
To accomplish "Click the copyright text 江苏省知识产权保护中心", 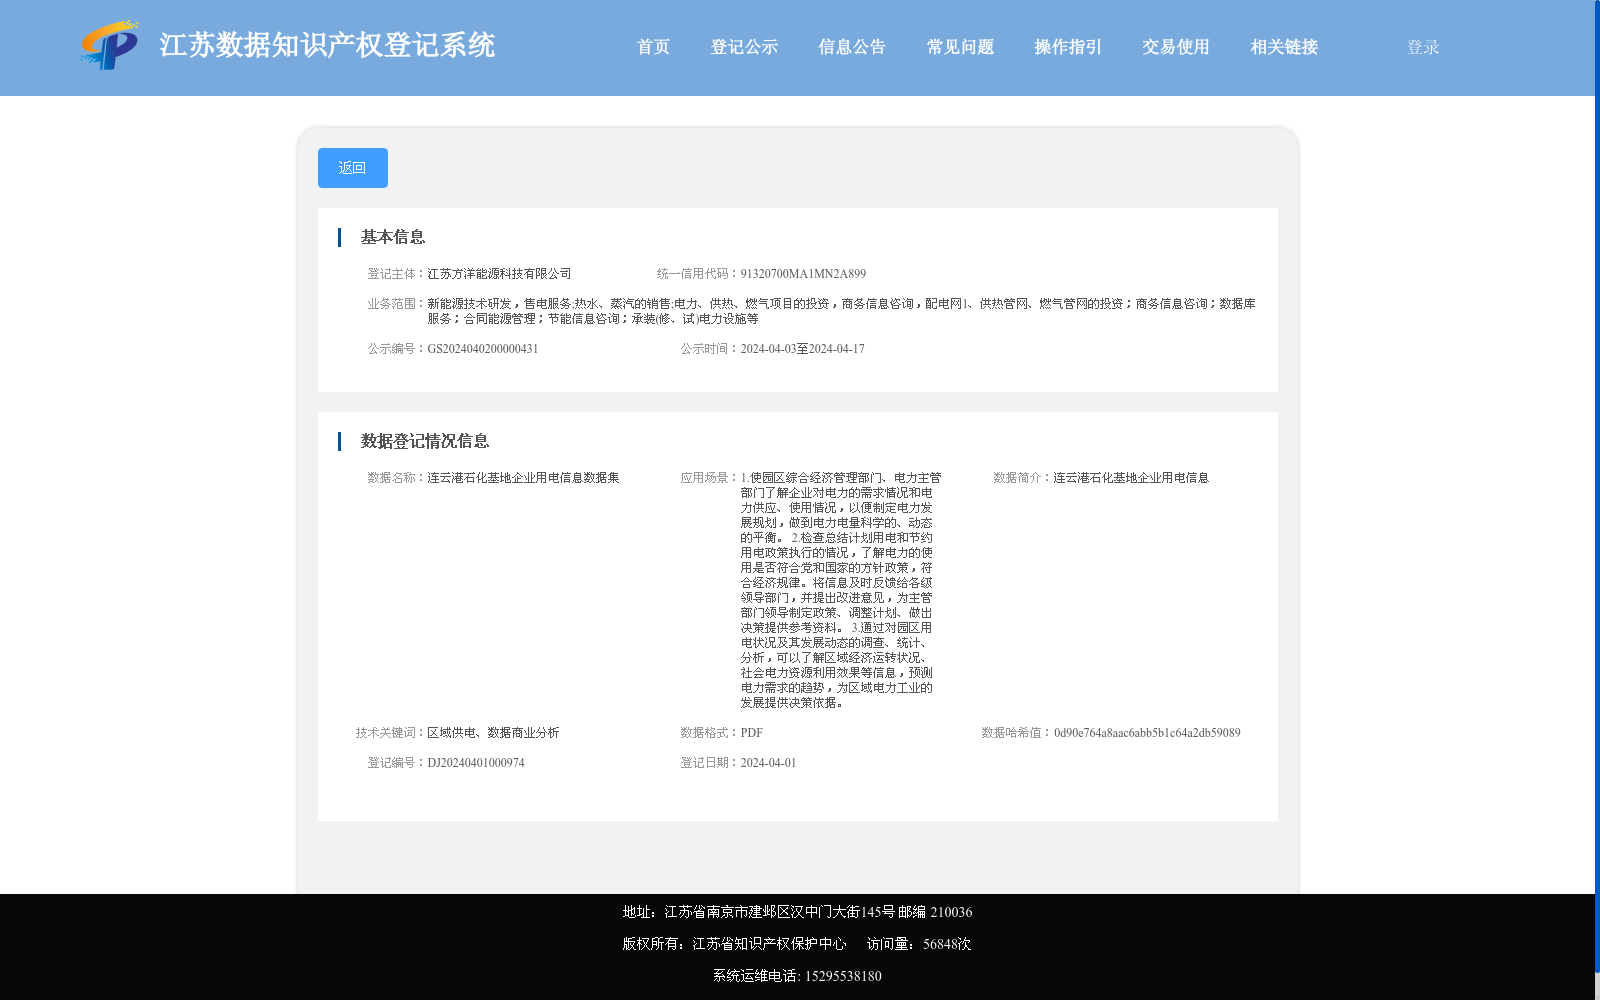I will pyautogui.click(x=769, y=944).
